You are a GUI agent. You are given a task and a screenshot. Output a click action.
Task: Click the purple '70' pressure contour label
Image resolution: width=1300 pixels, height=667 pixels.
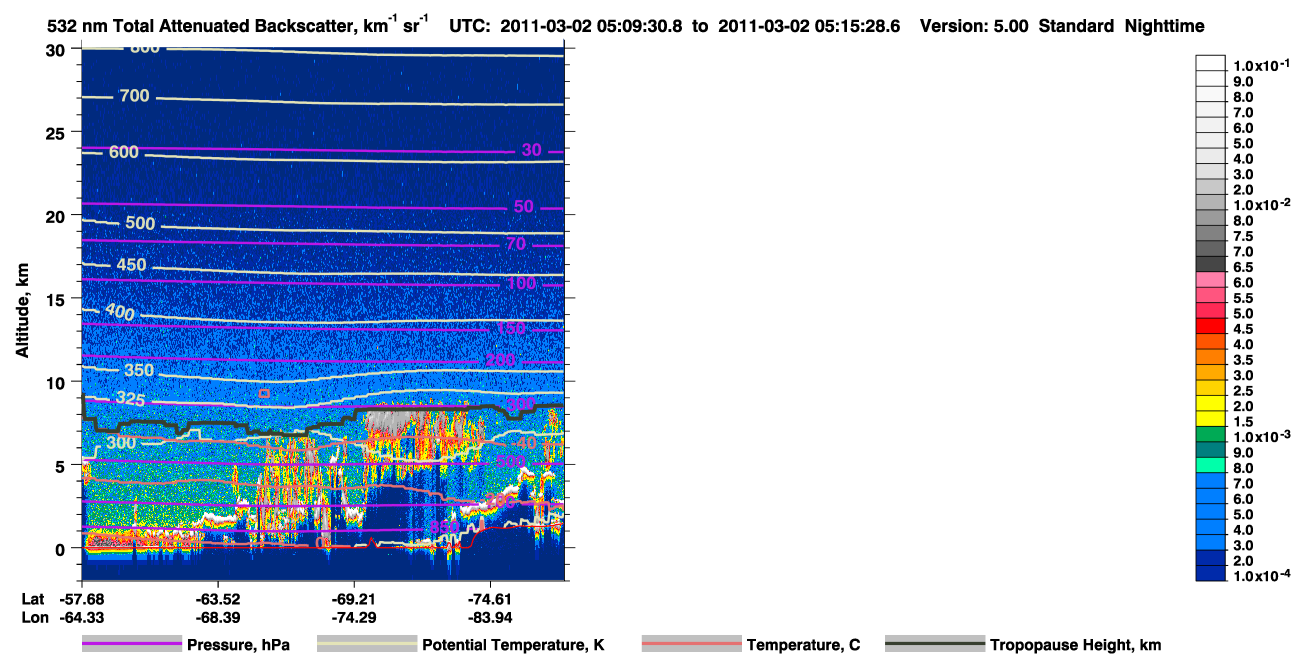pyautogui.click(x=516, y=244)
